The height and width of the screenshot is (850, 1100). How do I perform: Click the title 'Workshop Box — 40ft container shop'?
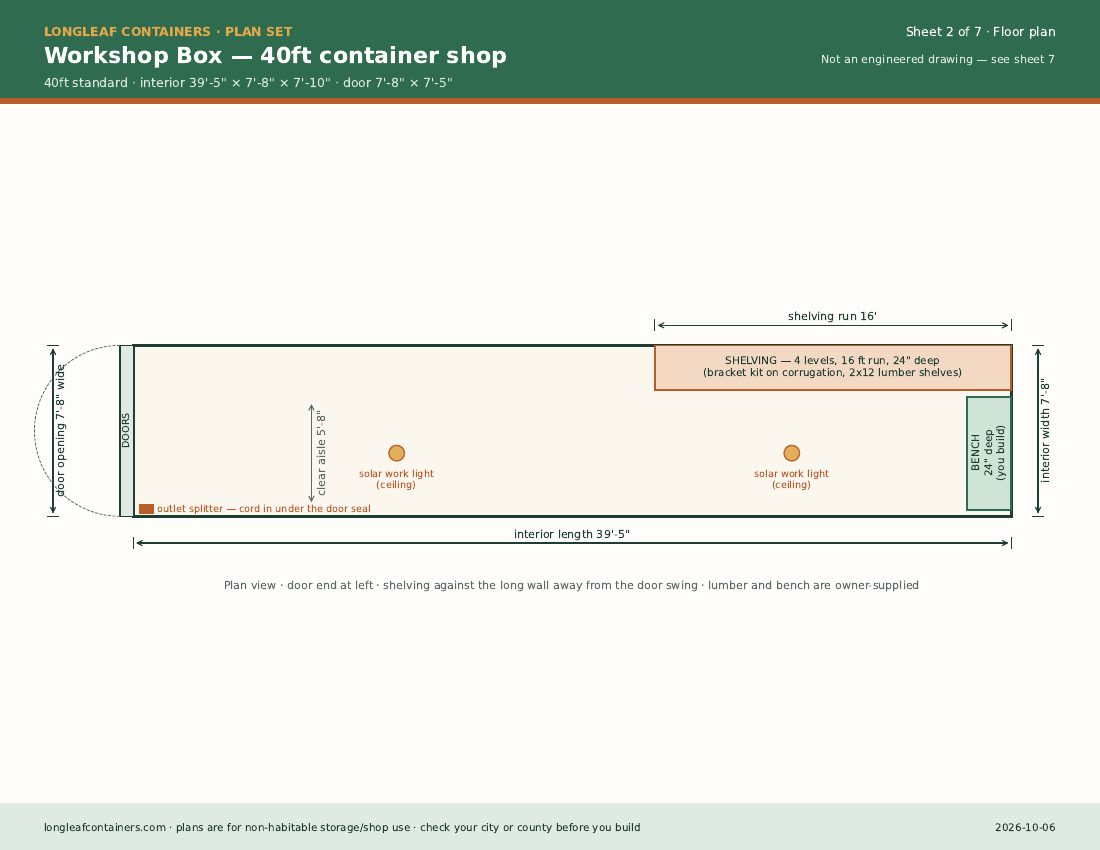pos(275,55)
